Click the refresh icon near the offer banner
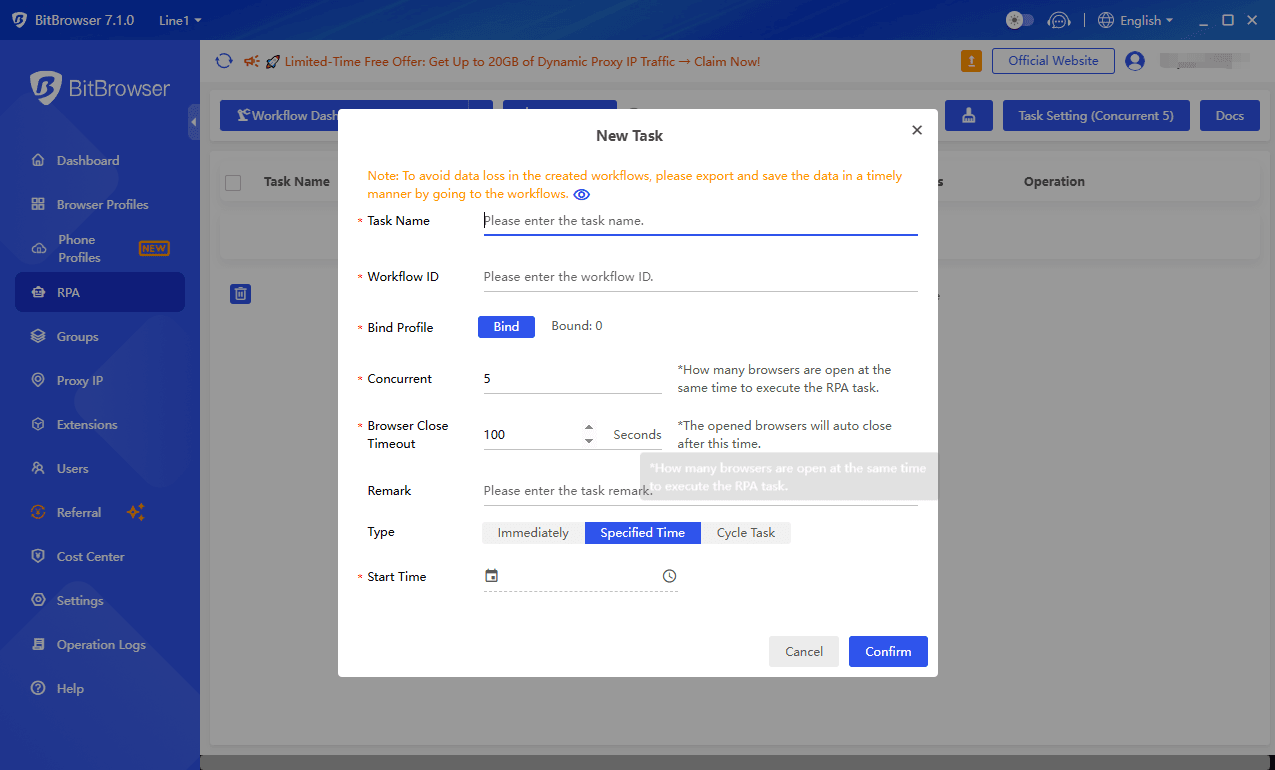 coord(224,60)
